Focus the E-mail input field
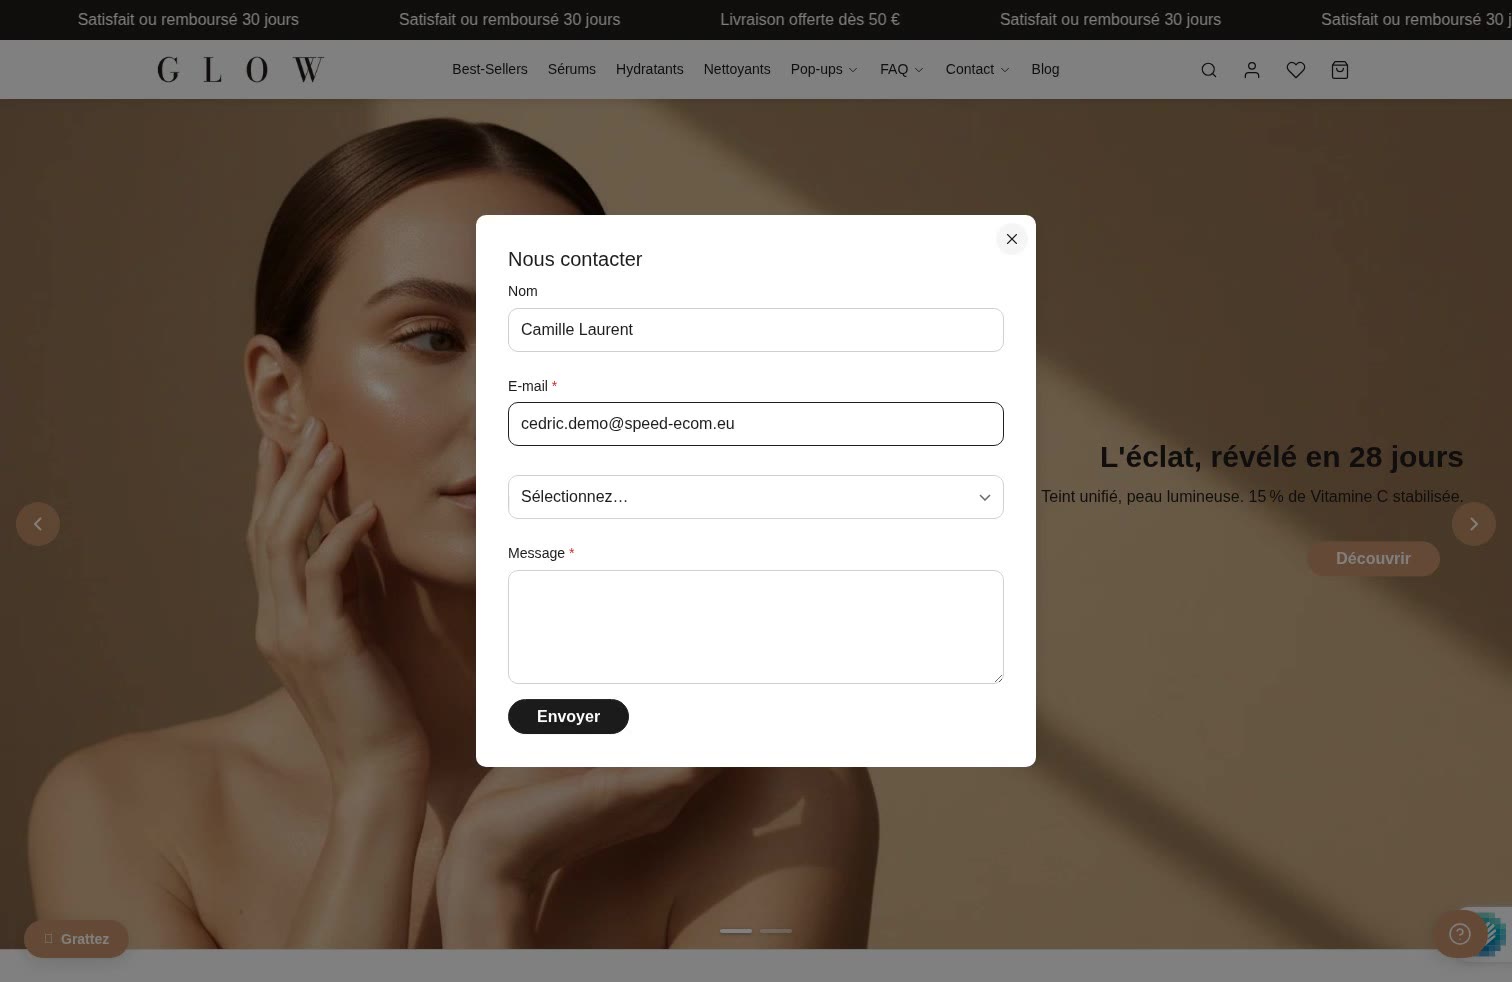Image resolution: width=1512 pixels, height=982 pixels. point(756,424)
